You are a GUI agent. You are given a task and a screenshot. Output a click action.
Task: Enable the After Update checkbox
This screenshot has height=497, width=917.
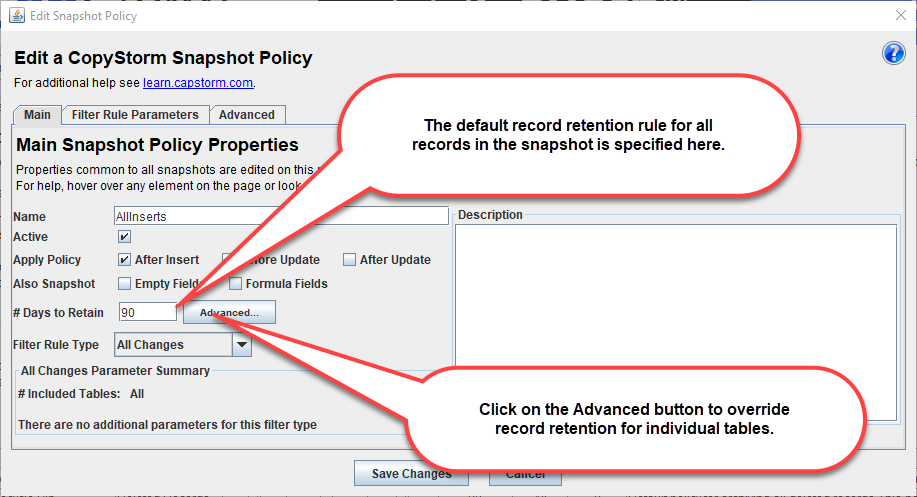(x=349, y=260)
